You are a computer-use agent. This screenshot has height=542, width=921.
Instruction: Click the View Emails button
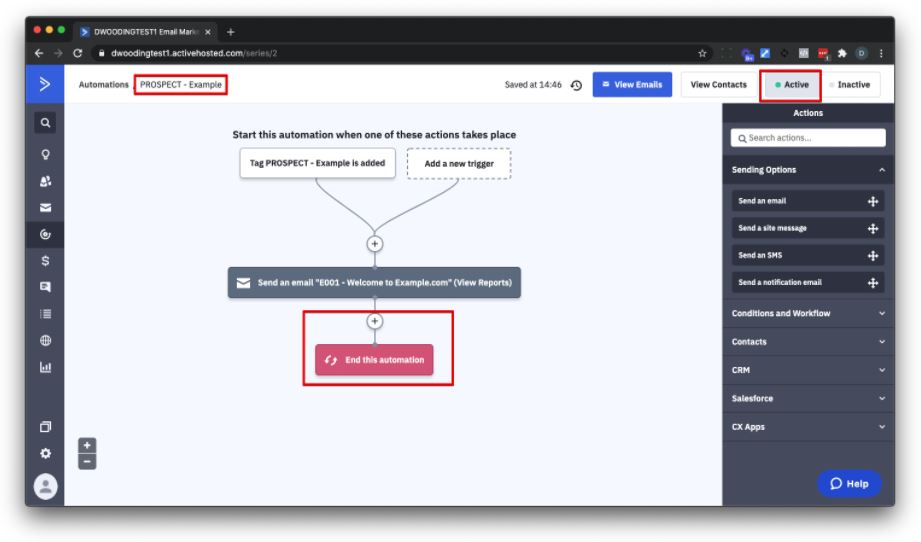(x=632, y=85)
